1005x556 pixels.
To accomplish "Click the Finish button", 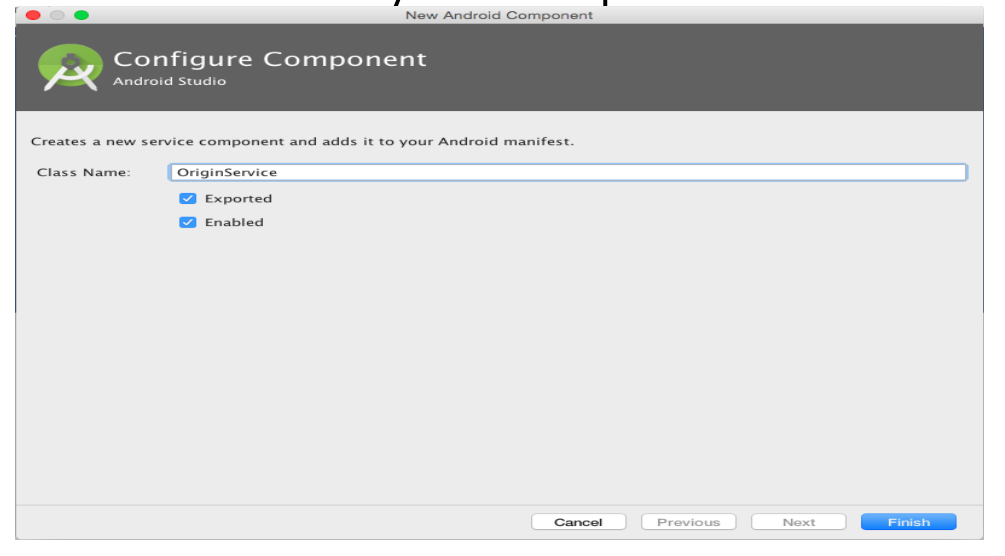I will pyautogui.click(x=908, y=522).
